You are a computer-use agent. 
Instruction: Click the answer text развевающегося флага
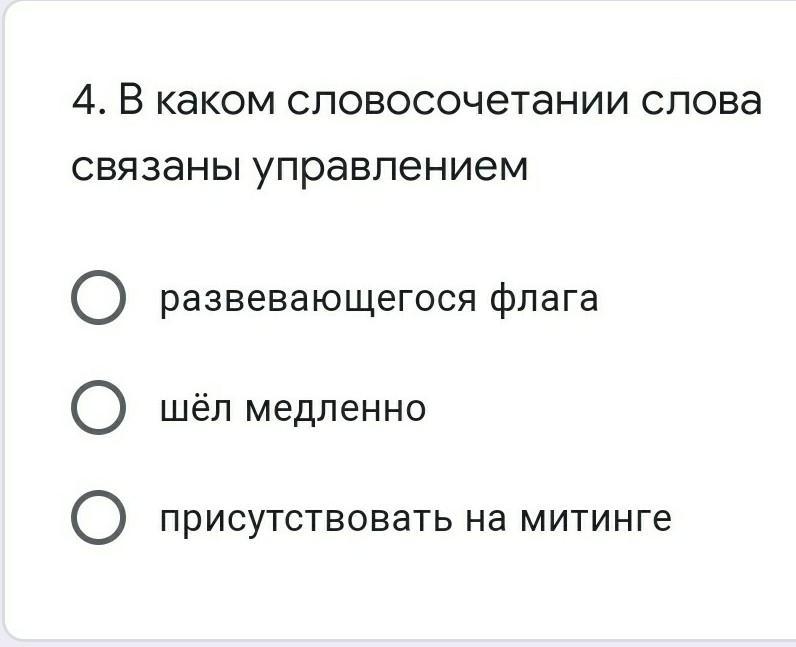tap(379, 299)
